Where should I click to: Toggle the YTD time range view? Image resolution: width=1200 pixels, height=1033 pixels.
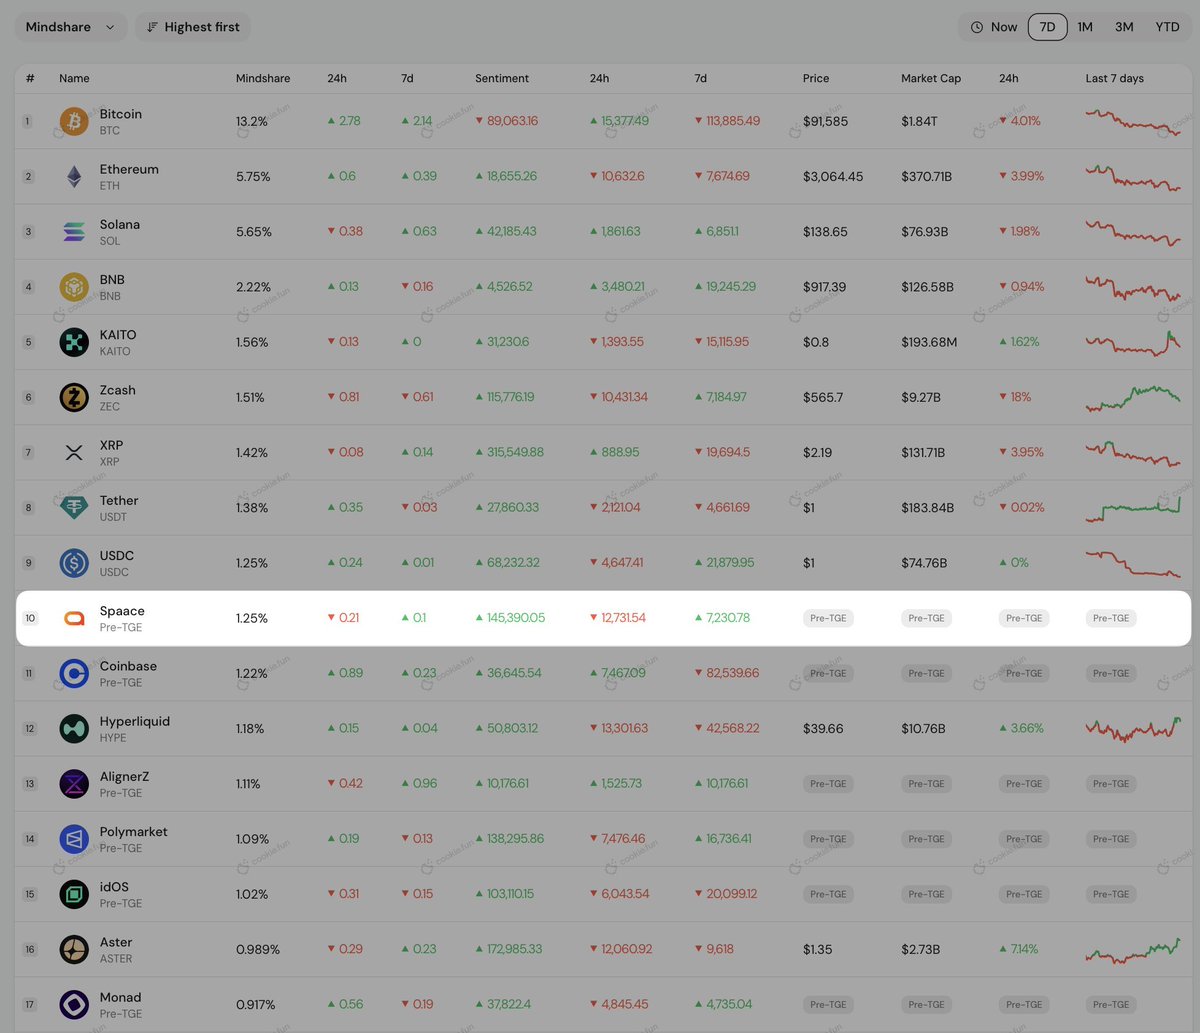pos(1167,27)
